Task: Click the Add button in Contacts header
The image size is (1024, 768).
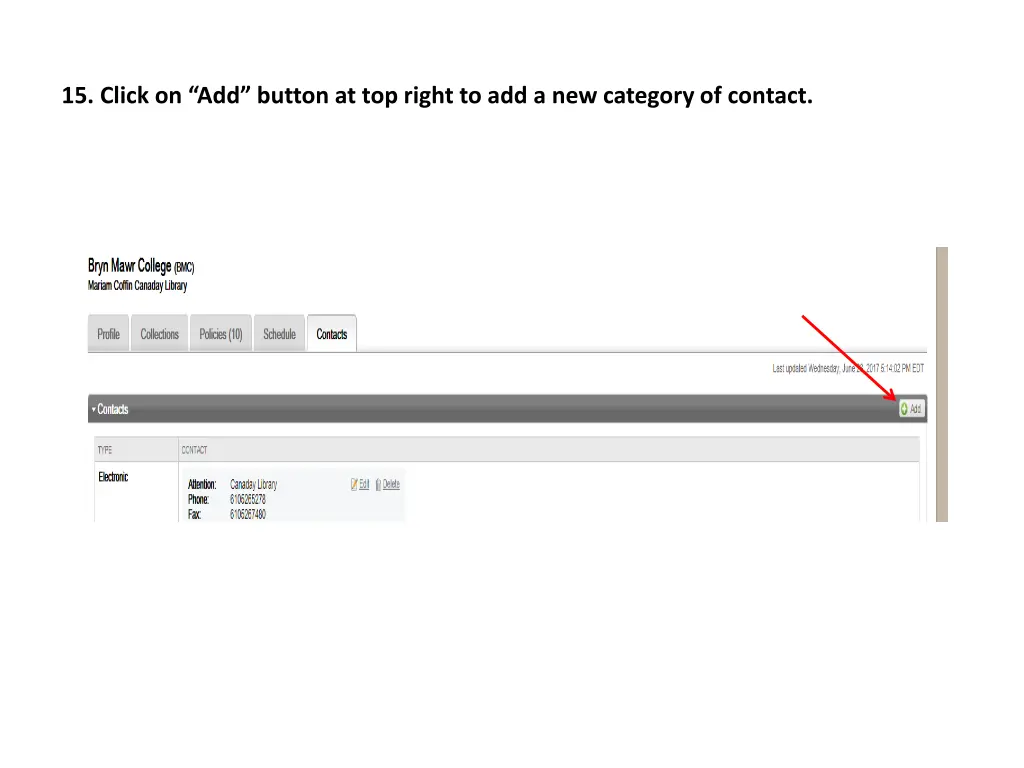Action: 911,409
